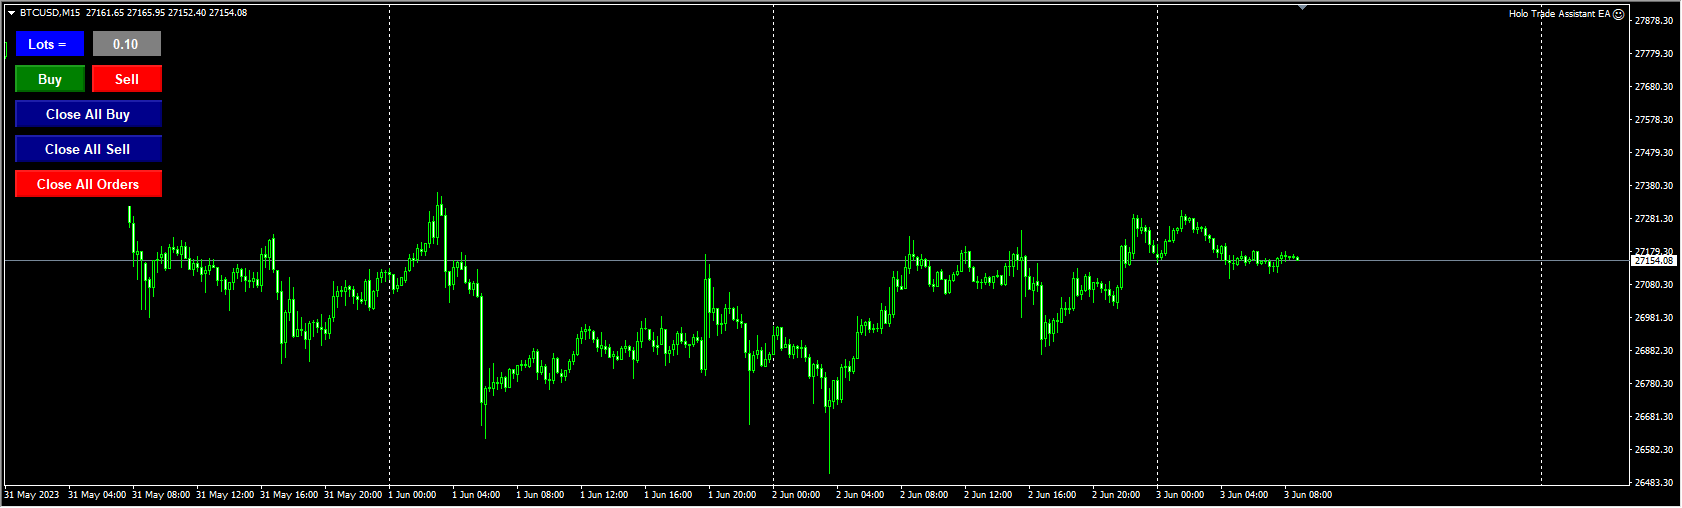Click the 1 Jun 00:00 time label
The height and width of the screenshot is (508, 1682).
tap(412, 495)
